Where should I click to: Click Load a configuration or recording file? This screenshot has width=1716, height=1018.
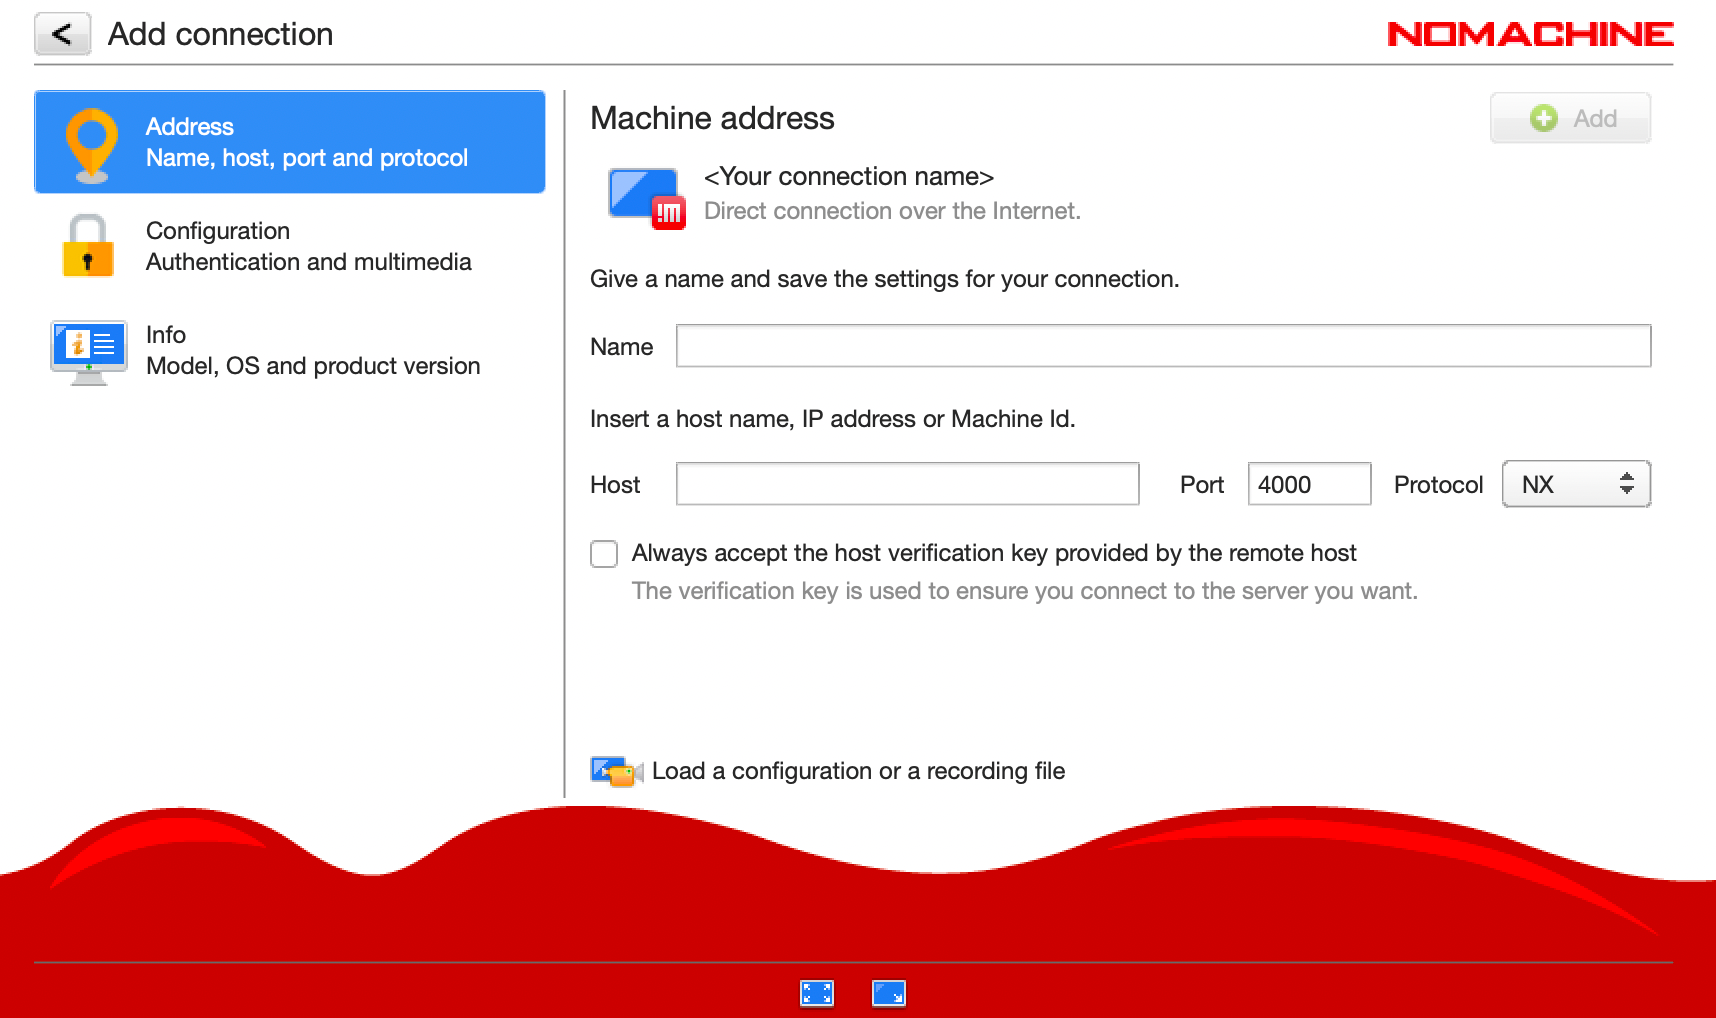858,771
